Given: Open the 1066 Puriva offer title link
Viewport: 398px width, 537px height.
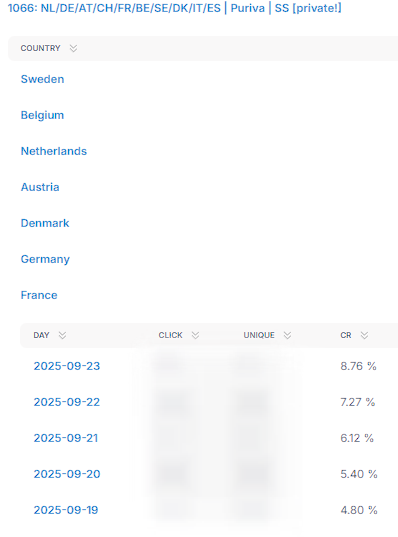Looking at the screenshot, I should (175, 8).
